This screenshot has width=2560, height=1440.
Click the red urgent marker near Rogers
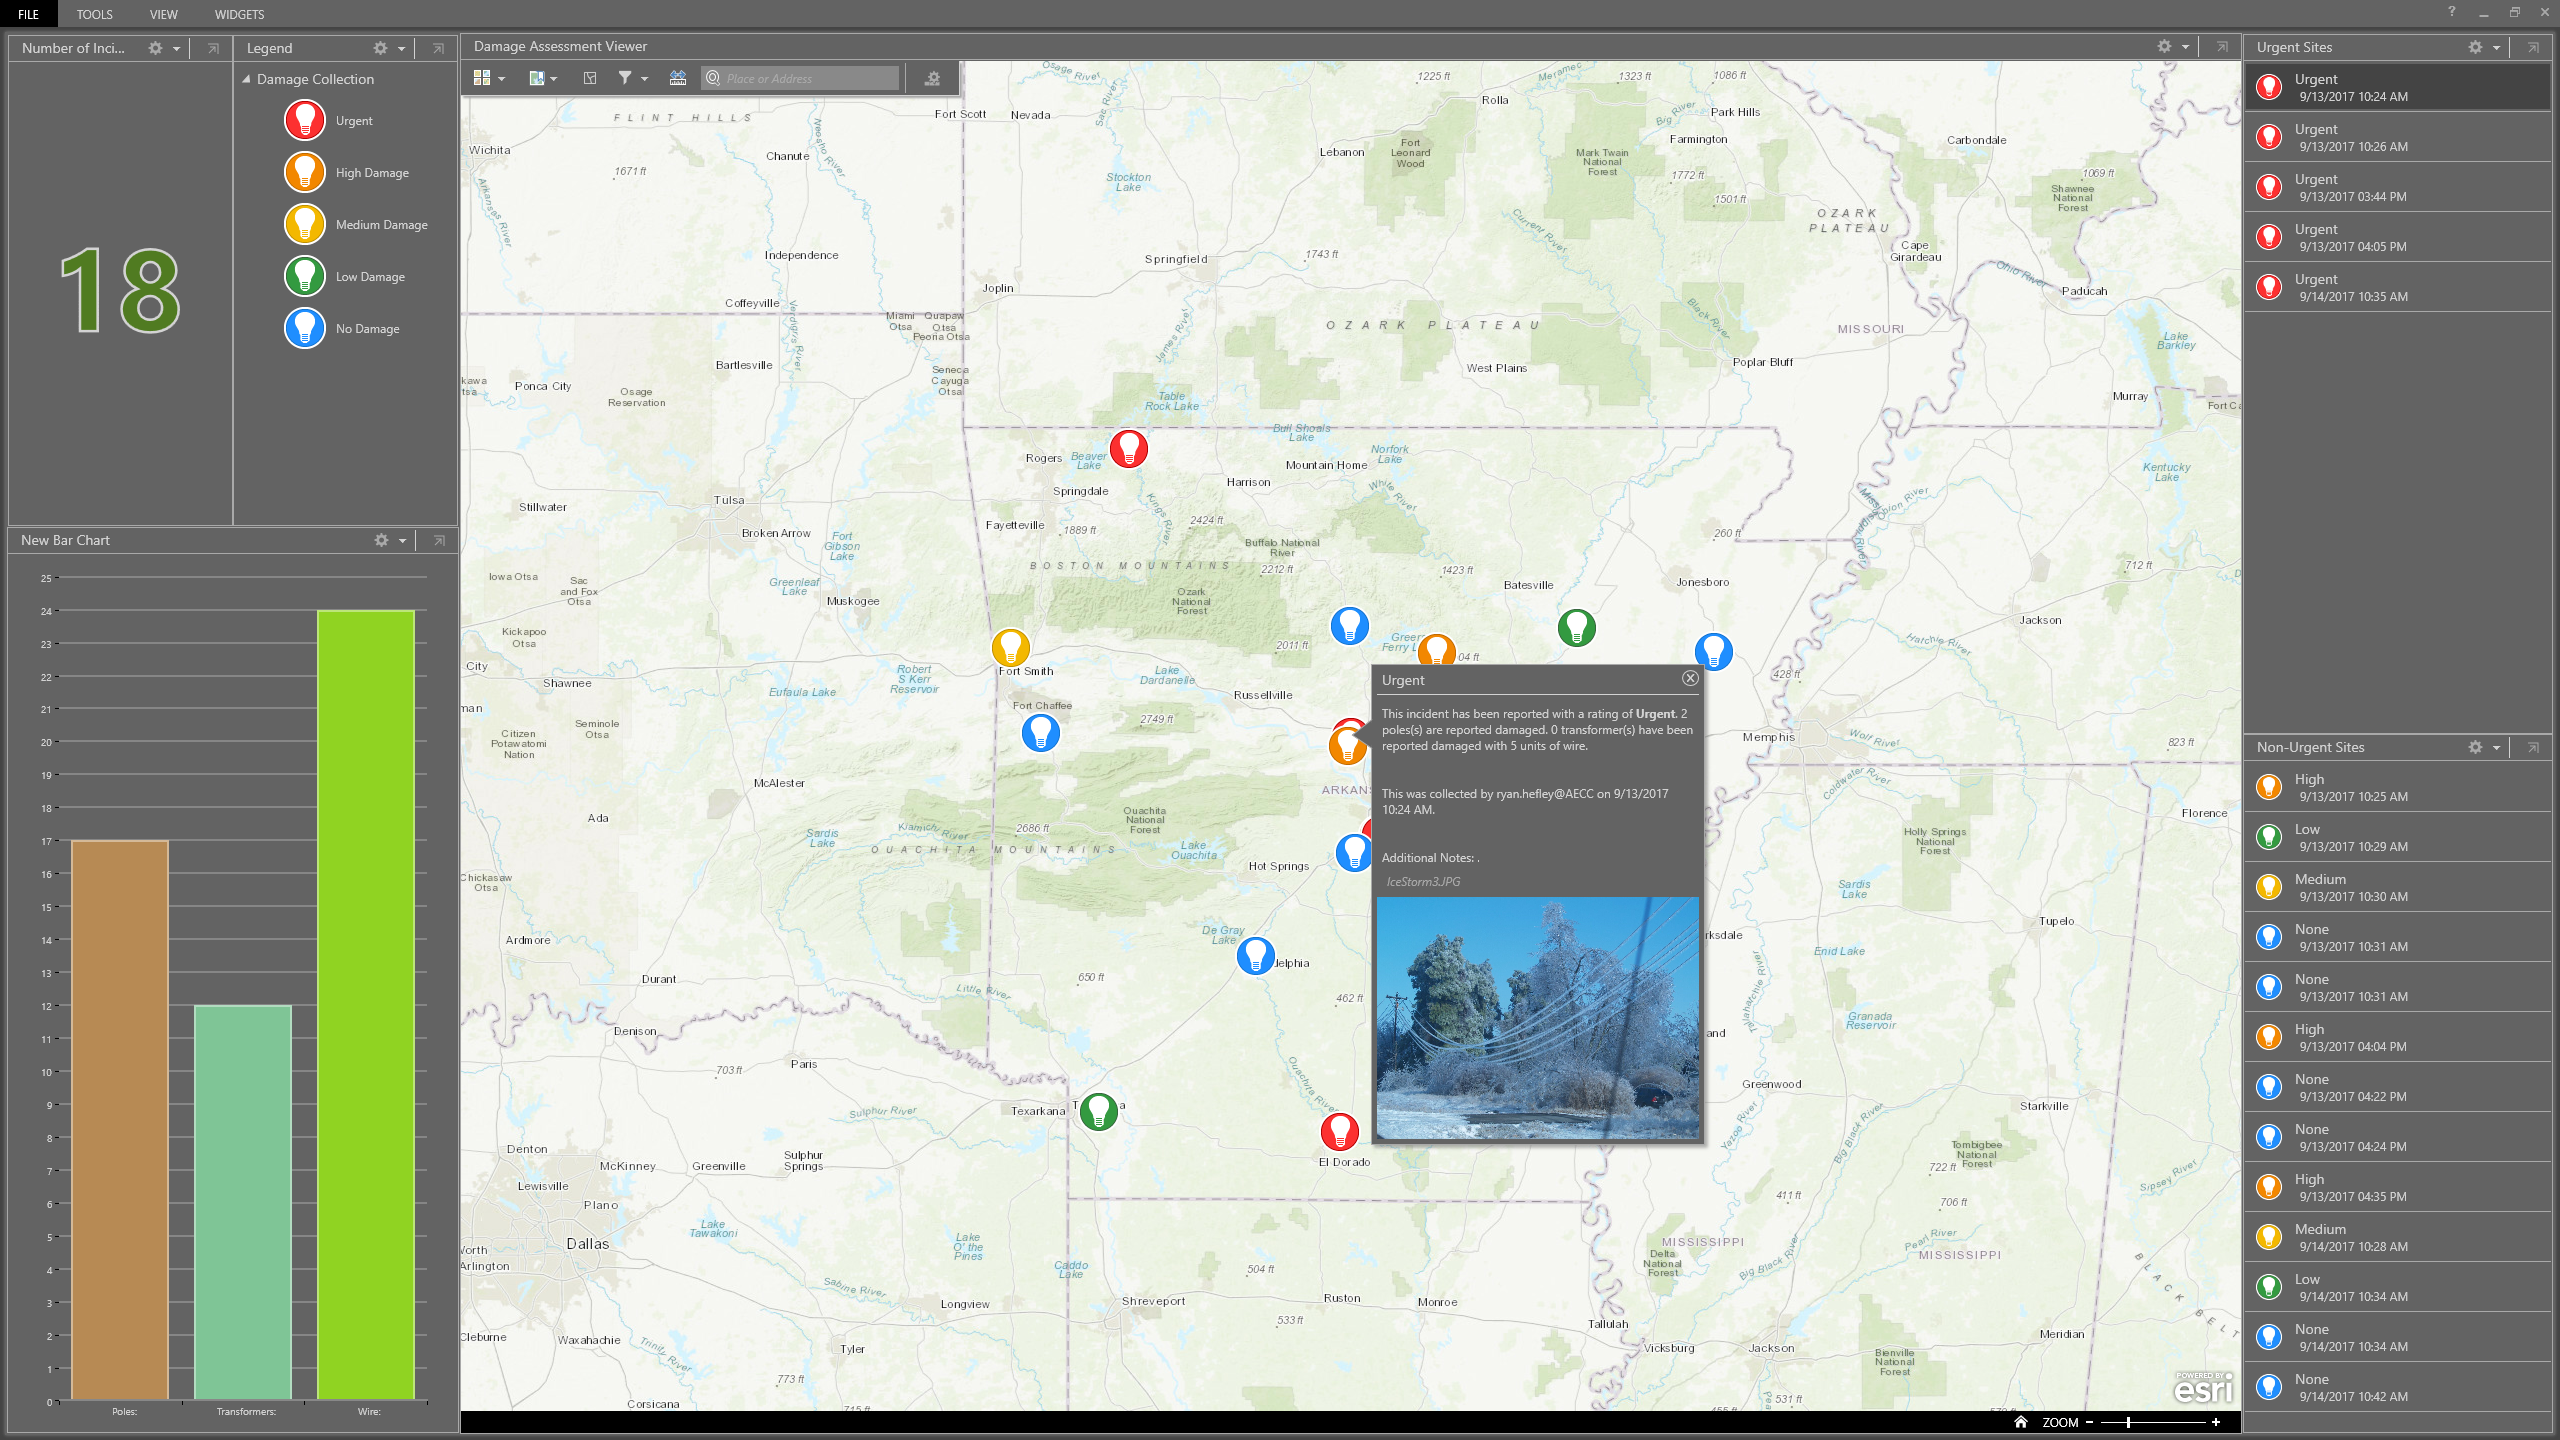point(1129,449)
